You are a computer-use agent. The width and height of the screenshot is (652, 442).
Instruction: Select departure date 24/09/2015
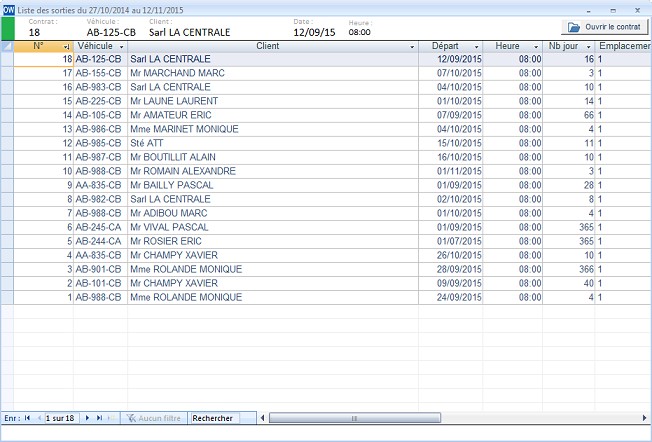click(450, 297)
